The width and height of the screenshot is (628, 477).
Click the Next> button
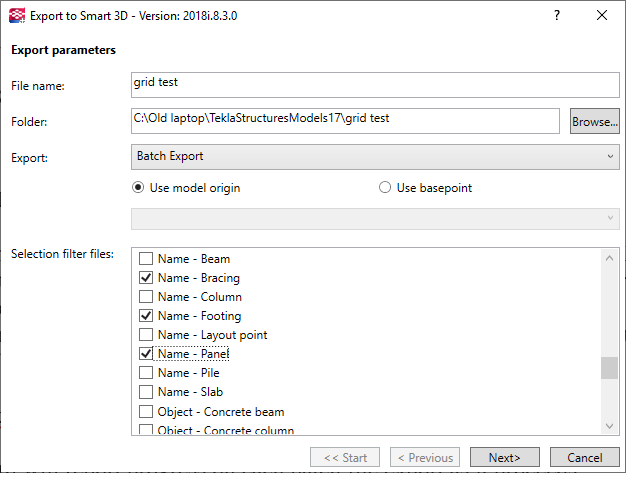pos(505,457)
